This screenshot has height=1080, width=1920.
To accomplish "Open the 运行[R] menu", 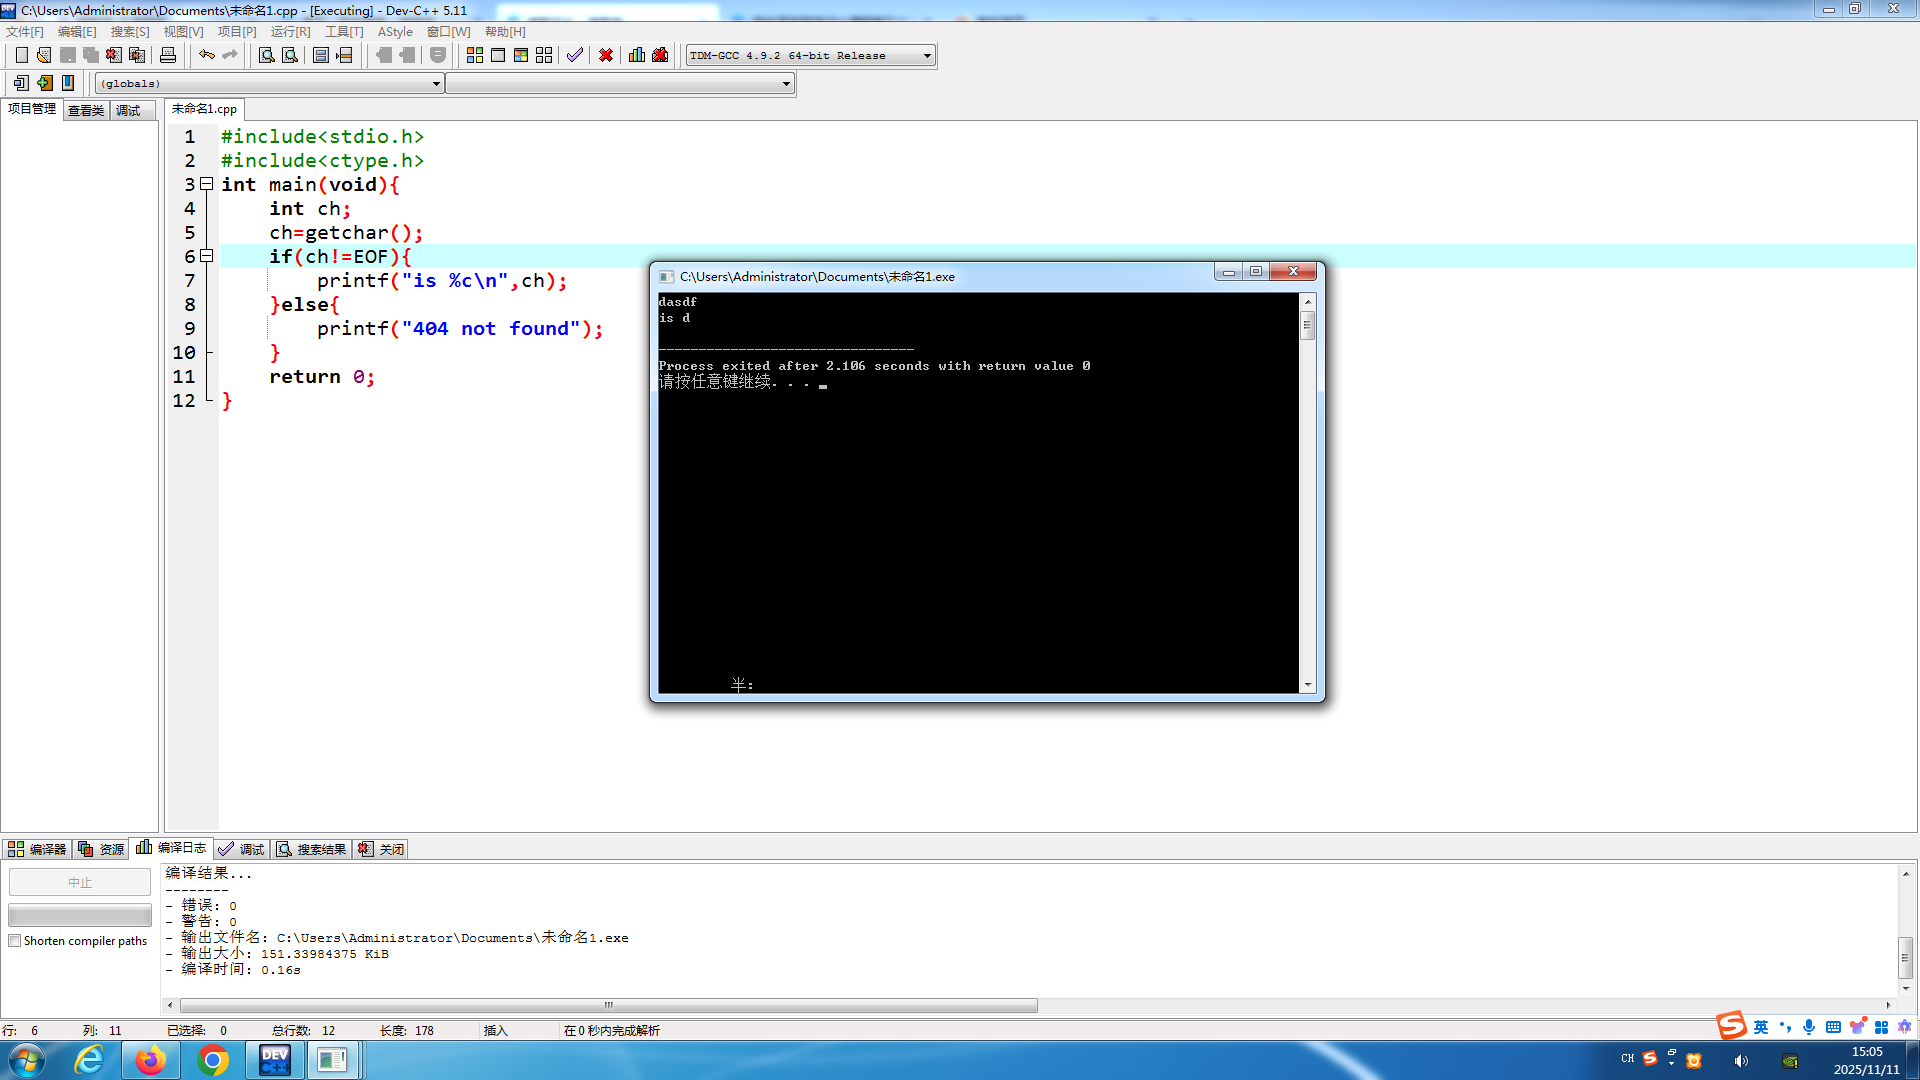I will [290, 32].
